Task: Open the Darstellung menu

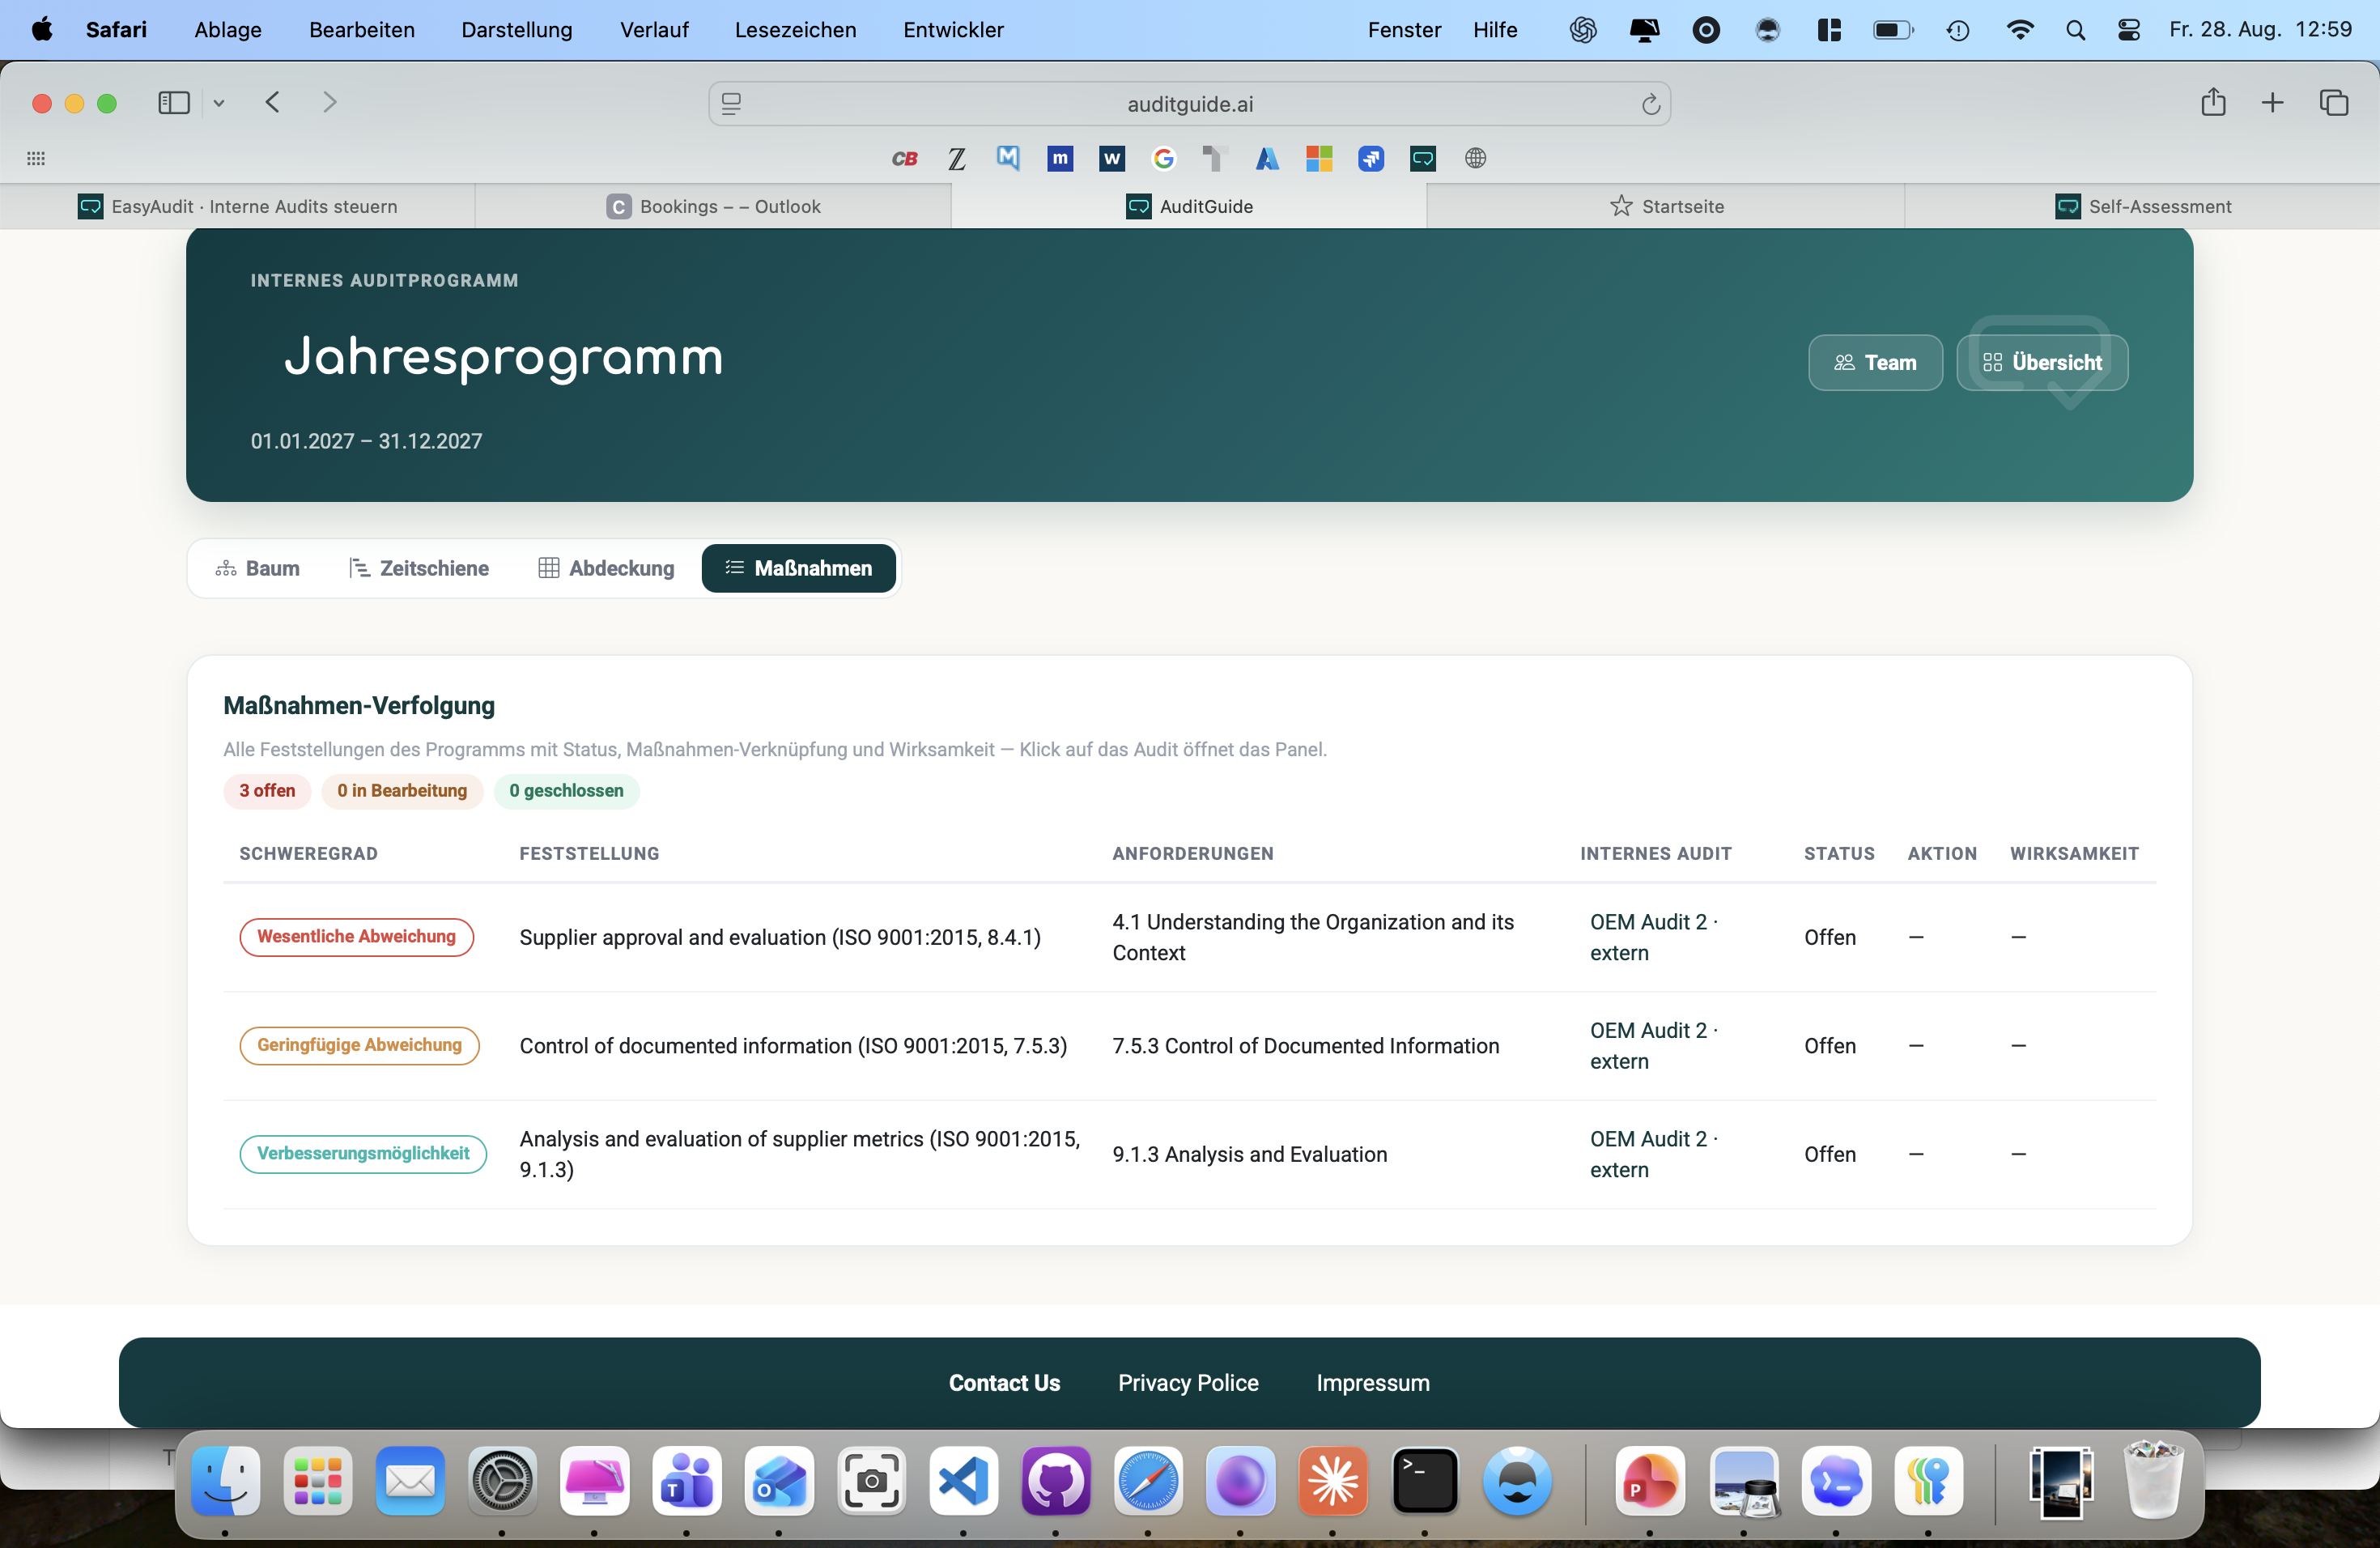Action: 517,30
